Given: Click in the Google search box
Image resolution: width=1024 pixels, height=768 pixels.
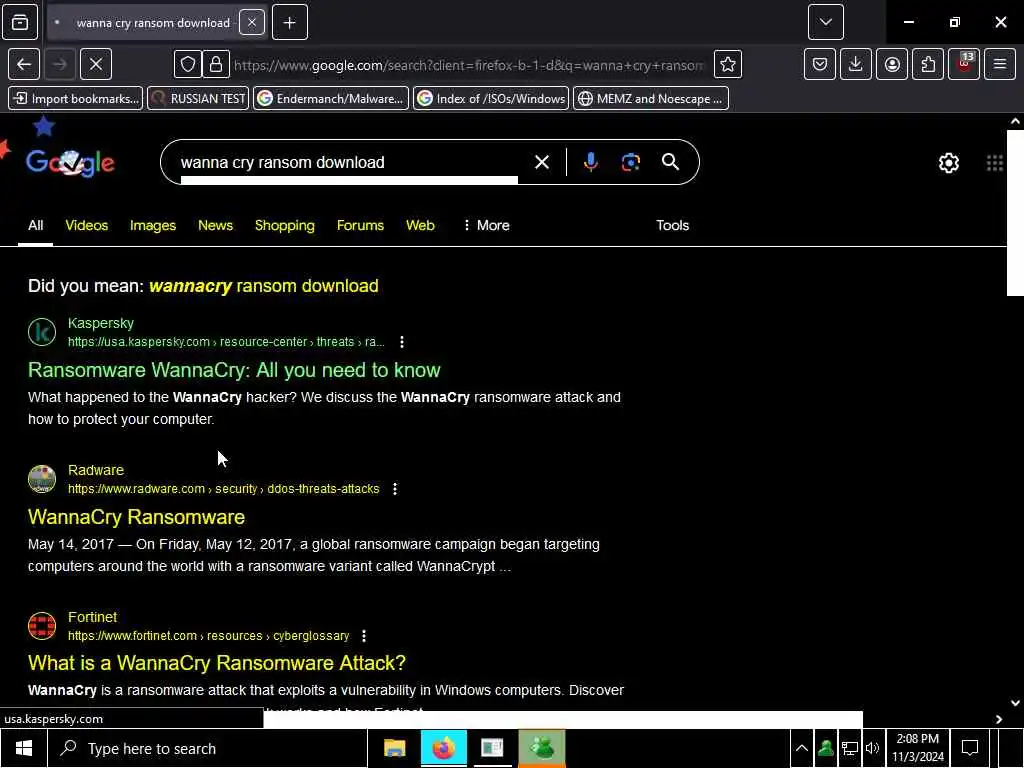Looking at the screenshot, I should point(349,162).
